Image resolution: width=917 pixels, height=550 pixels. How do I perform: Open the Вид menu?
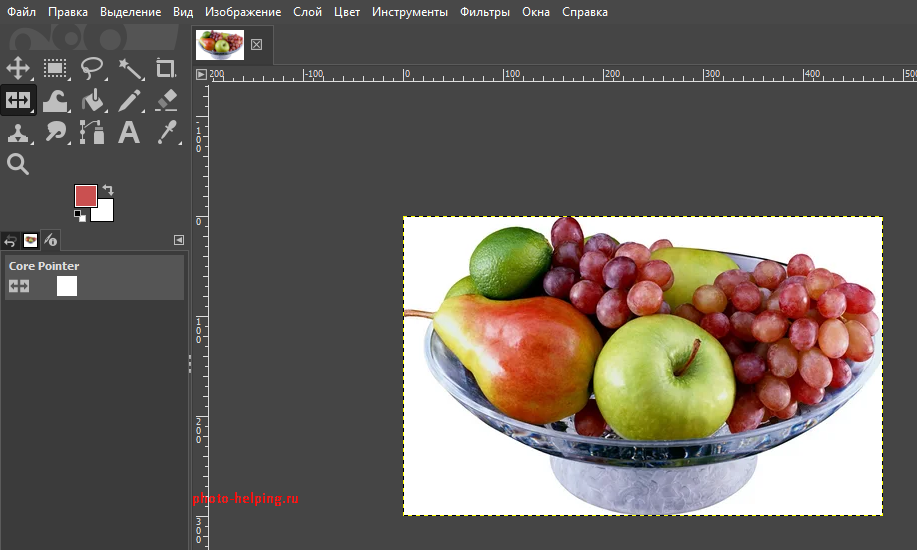(x=183, y=12)
